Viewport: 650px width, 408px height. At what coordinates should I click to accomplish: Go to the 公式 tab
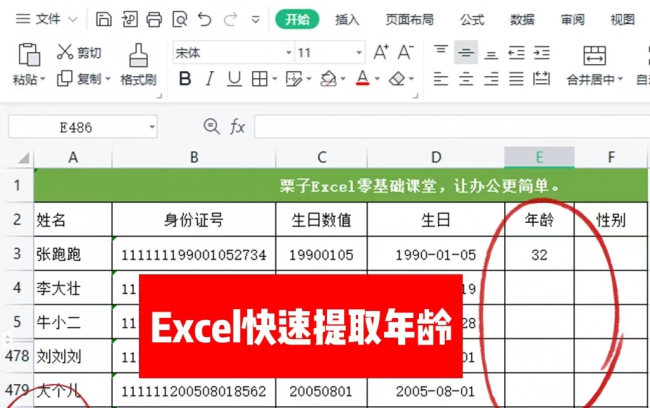tap(472, 19)
